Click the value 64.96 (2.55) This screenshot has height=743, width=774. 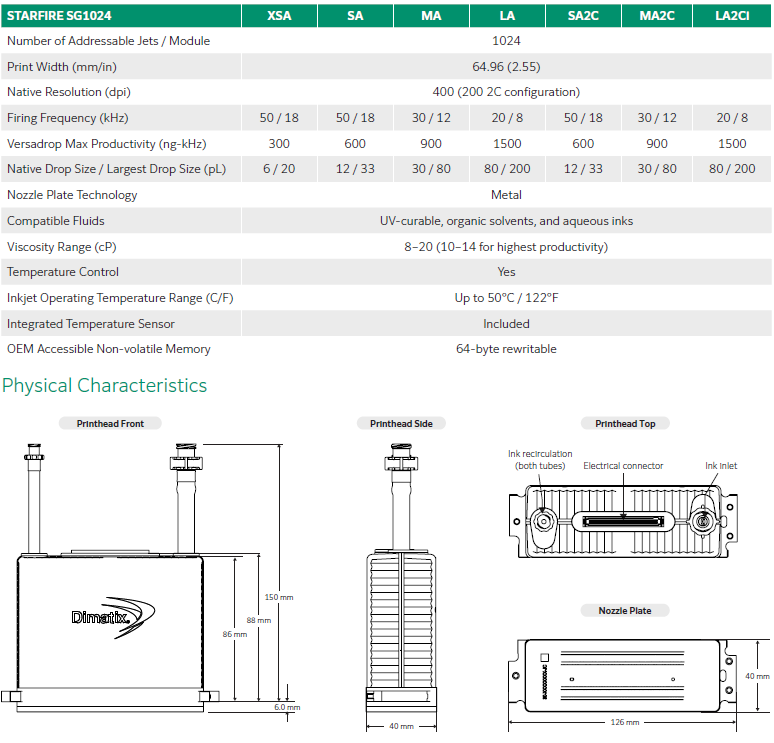coord(506,67)
